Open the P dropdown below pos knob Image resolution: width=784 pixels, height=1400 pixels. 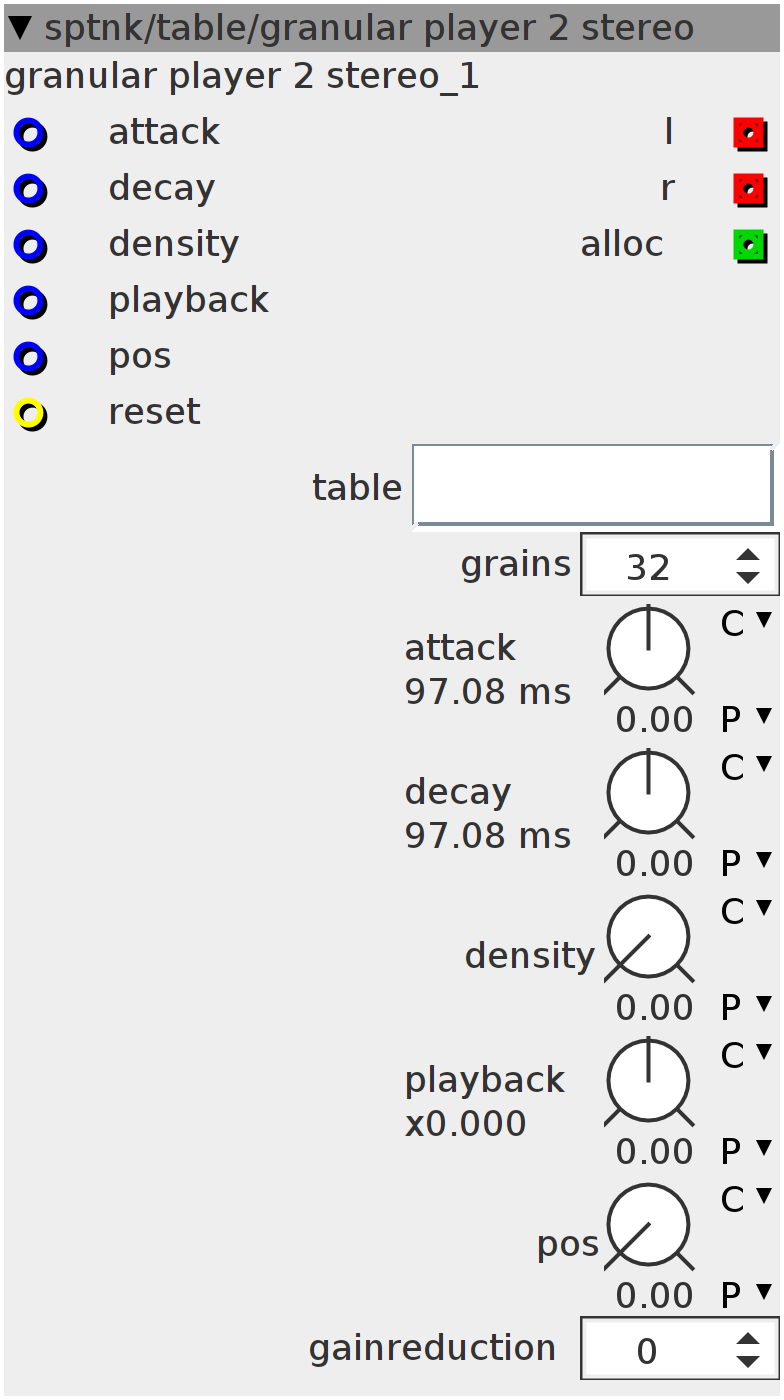coord(746,1294)
